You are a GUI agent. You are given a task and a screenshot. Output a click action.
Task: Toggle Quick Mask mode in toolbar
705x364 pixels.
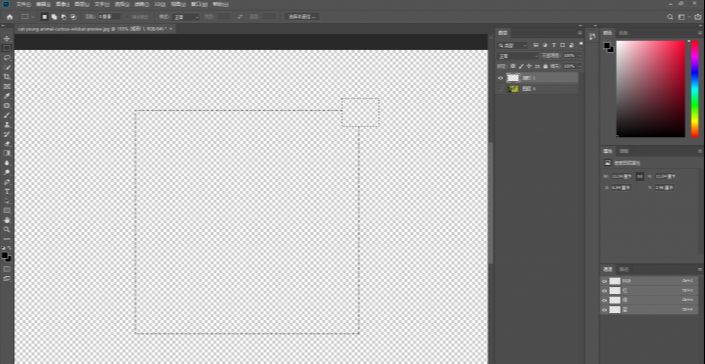pyautogui.click(x=7, y=269)
